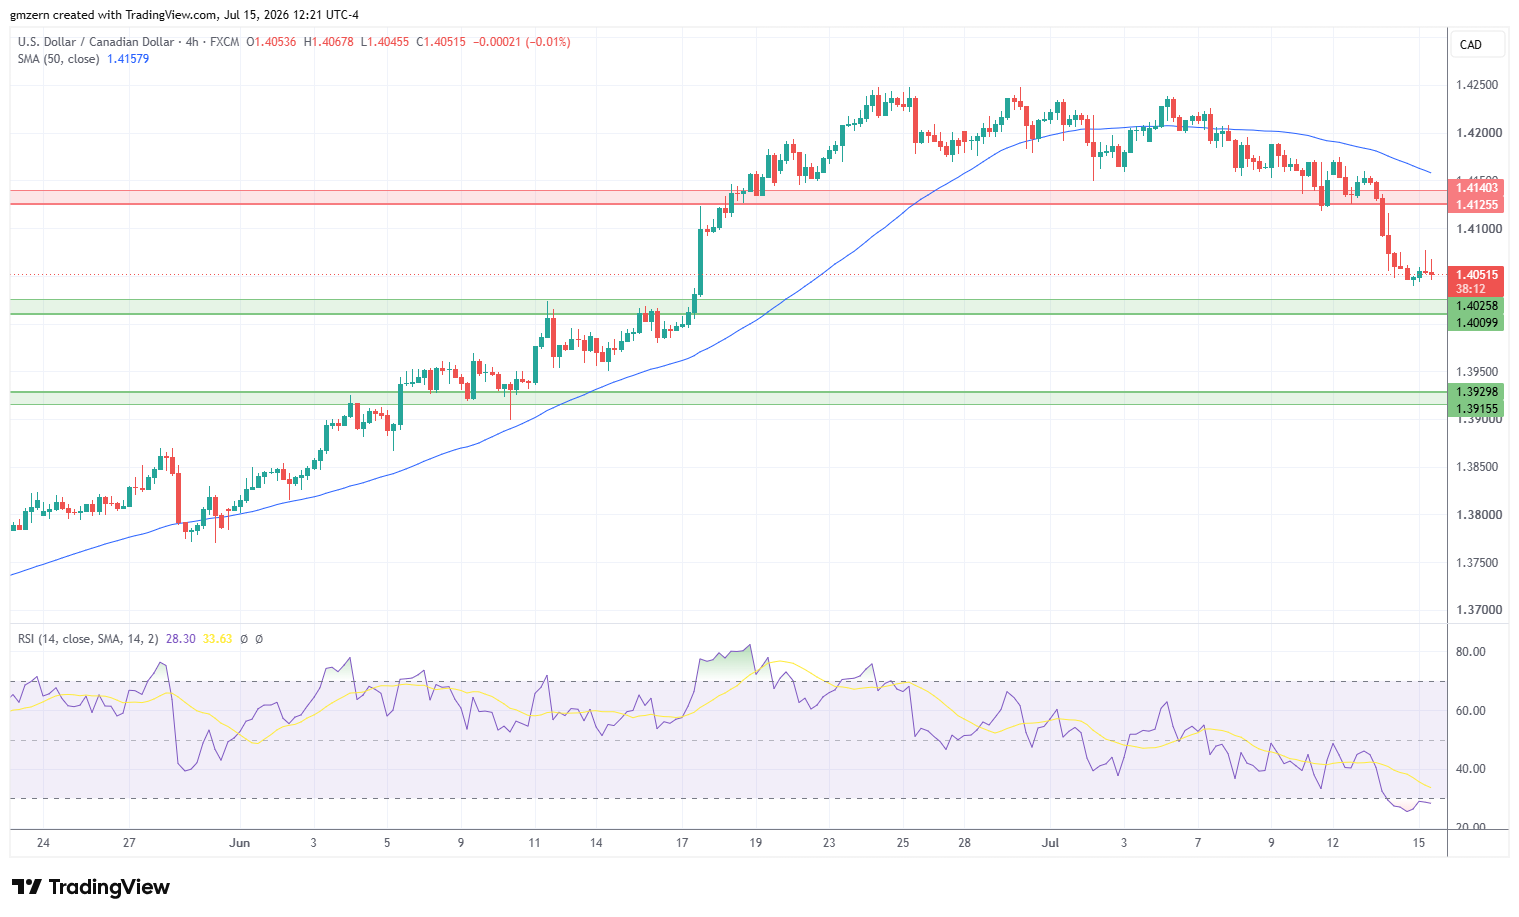Click the RSI value 28.30
This screenshot has width=1519, height=917.
click(181, 638)
